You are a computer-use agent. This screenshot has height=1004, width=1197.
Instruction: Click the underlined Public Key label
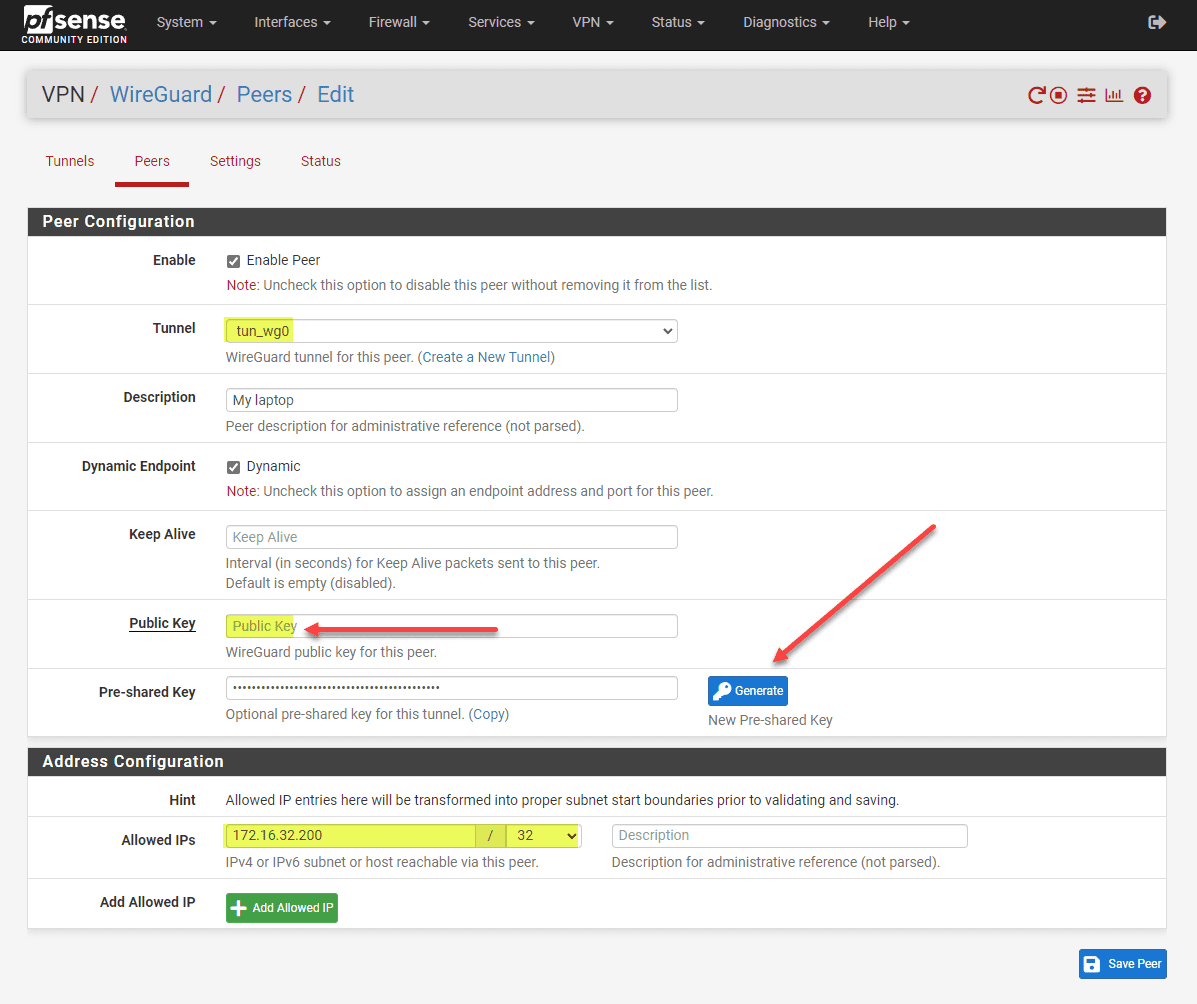(162, 623)
